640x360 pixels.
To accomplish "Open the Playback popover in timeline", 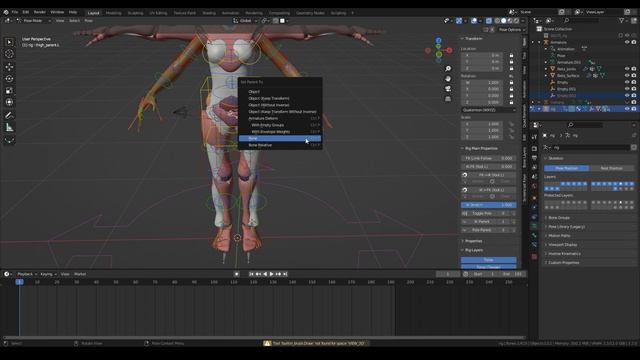I will [27, 274].
